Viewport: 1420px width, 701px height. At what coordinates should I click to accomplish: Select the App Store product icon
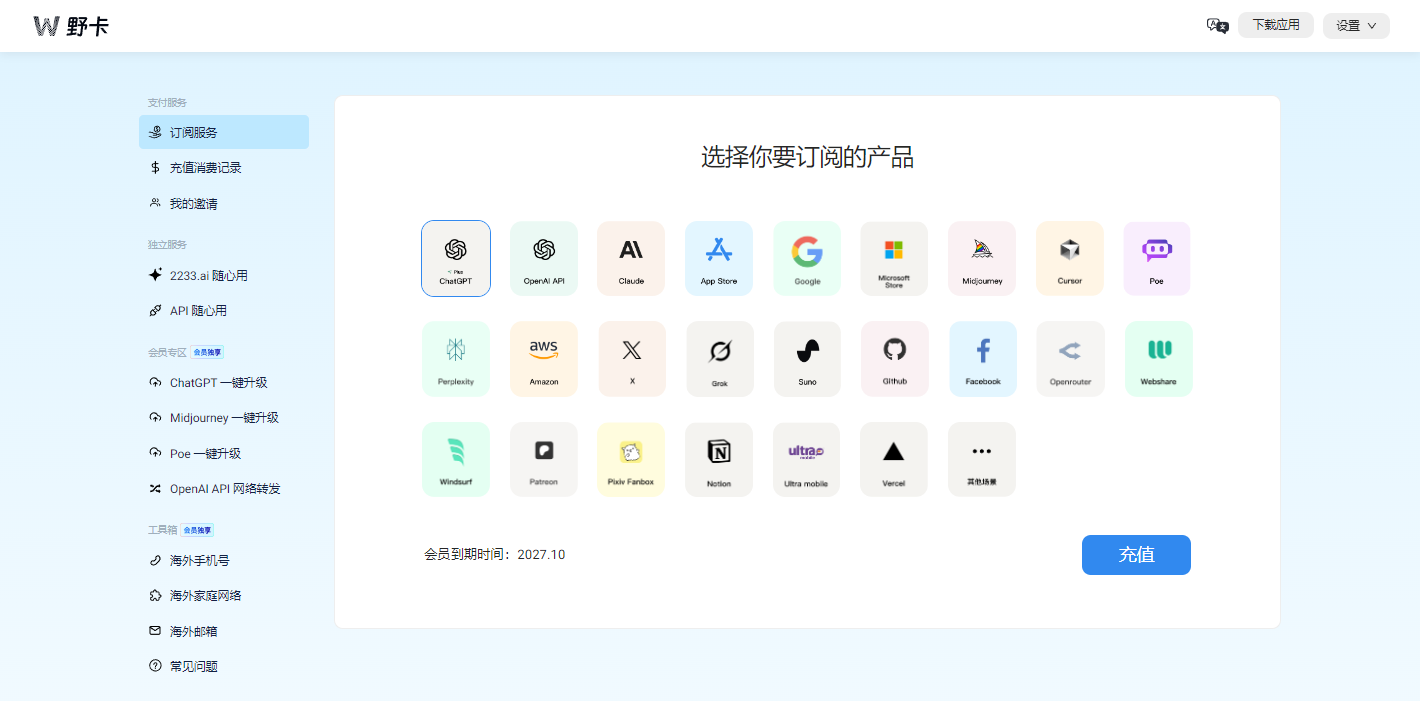point(719,258)
